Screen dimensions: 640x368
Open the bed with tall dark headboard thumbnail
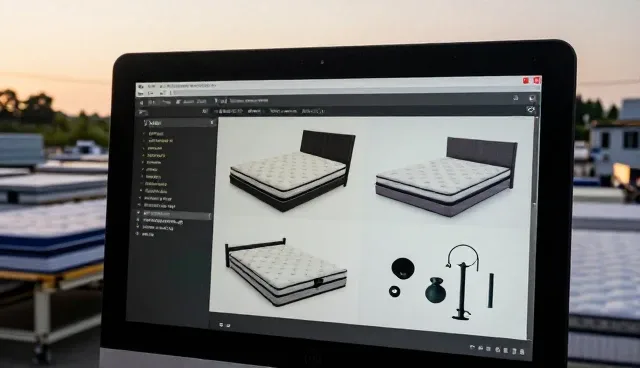[x=291, y=171]
